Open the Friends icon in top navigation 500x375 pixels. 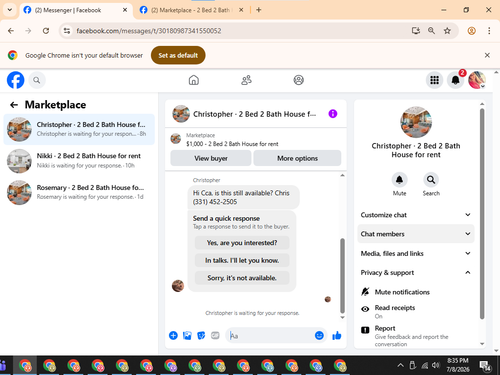pos(246,80)
